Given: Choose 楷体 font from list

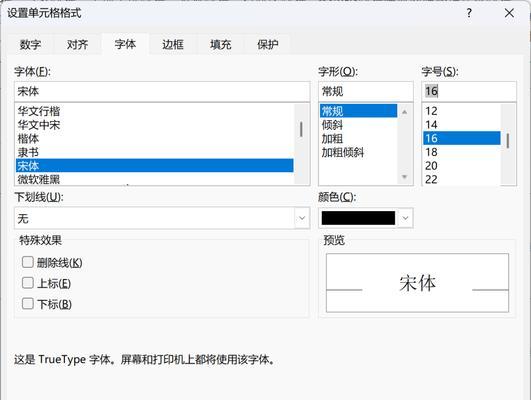Looking at the screenshot, I should [x=155, y=139].
